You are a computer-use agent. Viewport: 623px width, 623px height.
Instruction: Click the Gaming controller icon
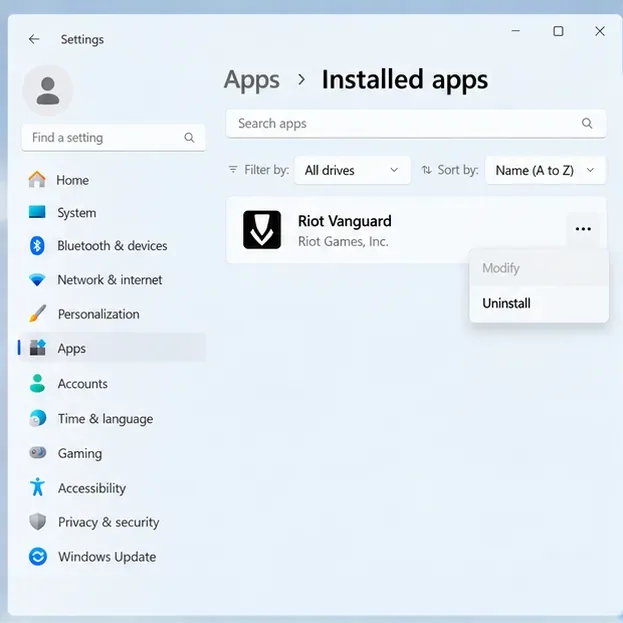coord(38,453)
